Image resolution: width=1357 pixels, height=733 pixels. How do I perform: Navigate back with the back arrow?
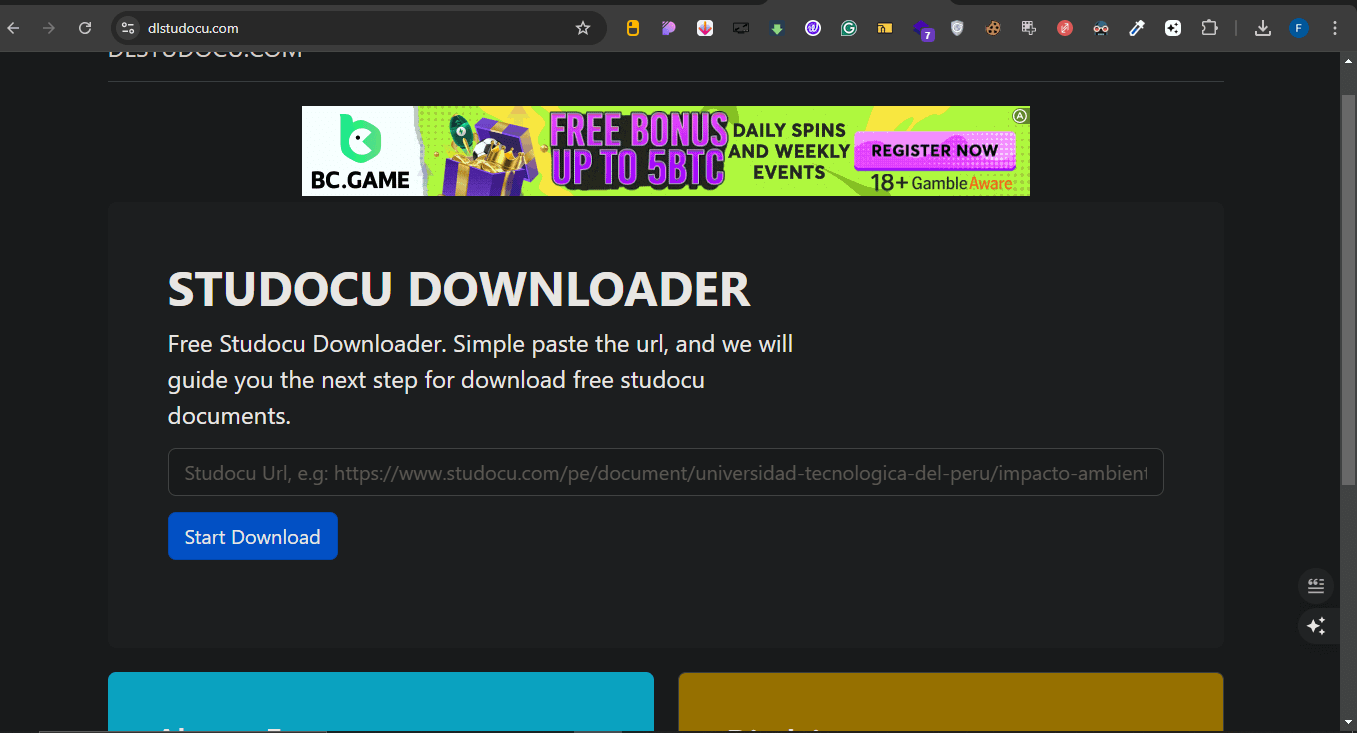pos(15,28)
